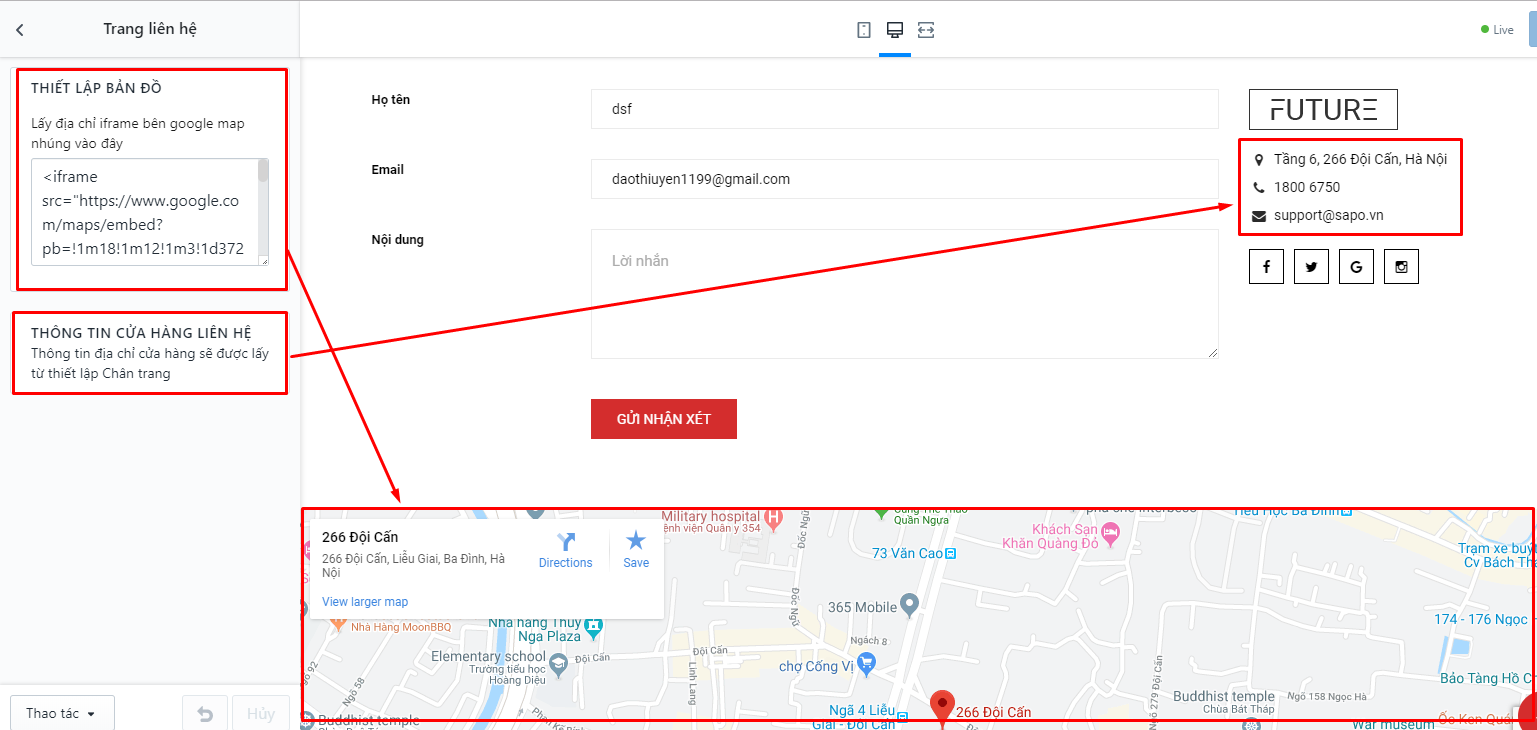1537x730 pixels.
Task: Click the GỬI NHẬN XÉT button
Action: coord(664,419)
